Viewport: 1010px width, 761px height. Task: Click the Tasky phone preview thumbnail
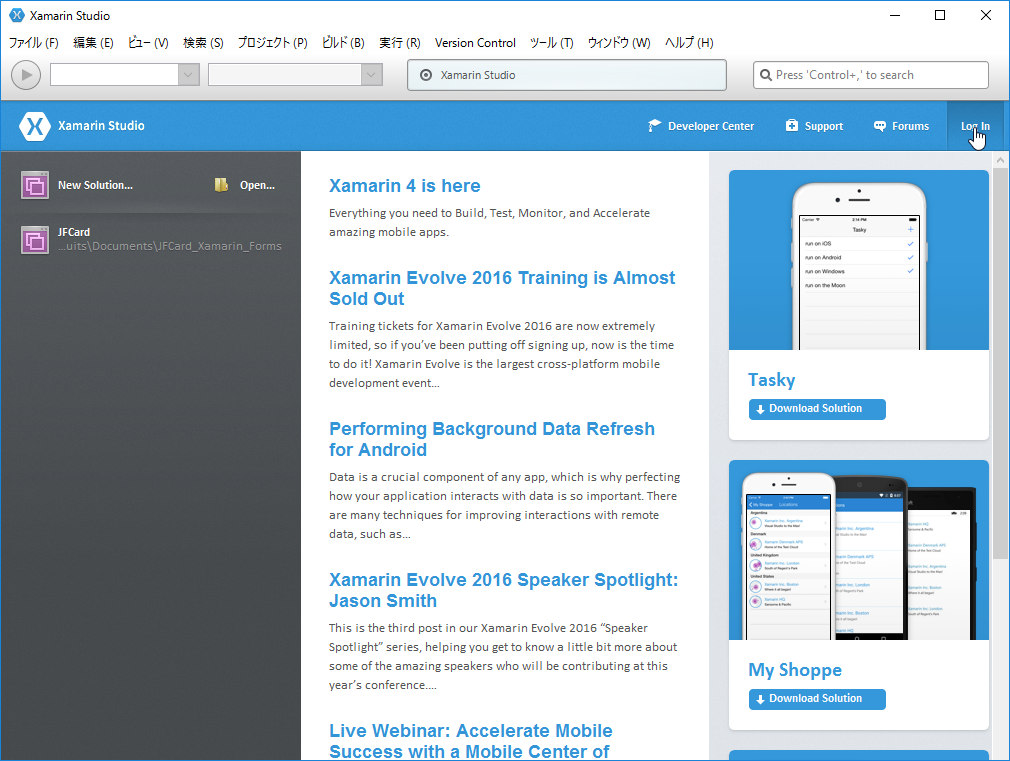point(859,260)
